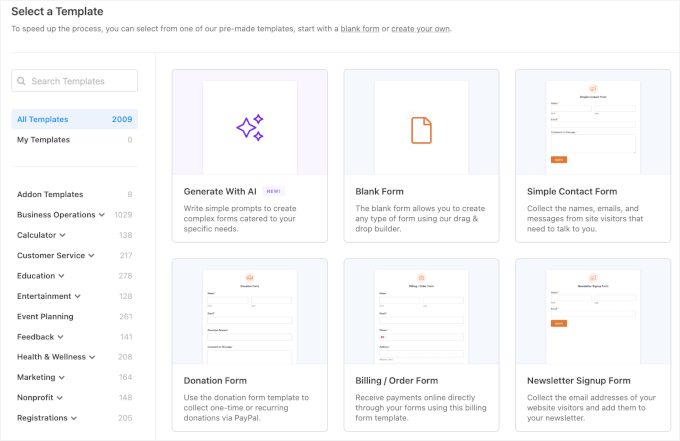Expand the Business Operations category chevron

(x=102, y=215)
